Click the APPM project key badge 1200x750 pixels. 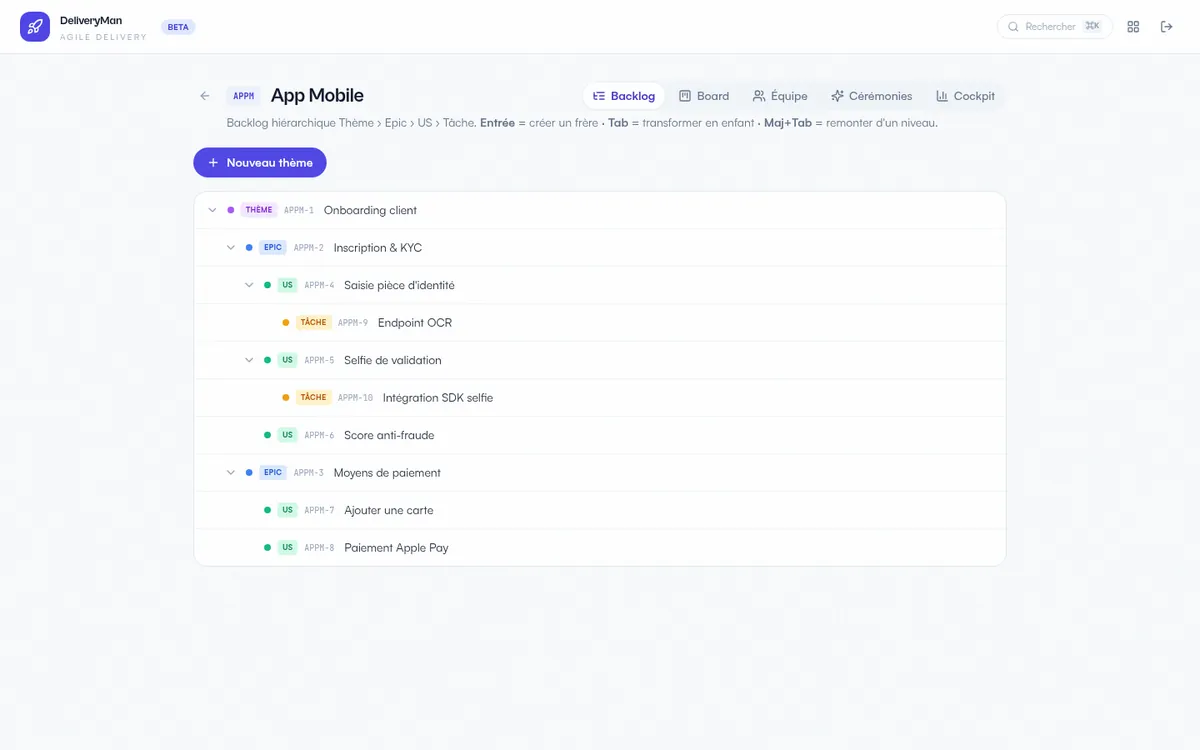tap(244, 96)
